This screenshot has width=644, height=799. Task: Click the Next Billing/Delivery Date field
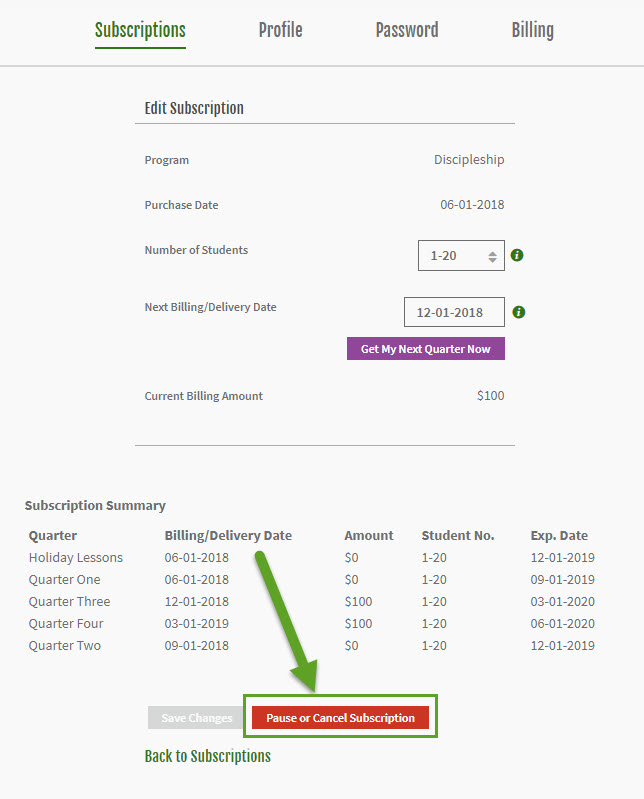454,312
